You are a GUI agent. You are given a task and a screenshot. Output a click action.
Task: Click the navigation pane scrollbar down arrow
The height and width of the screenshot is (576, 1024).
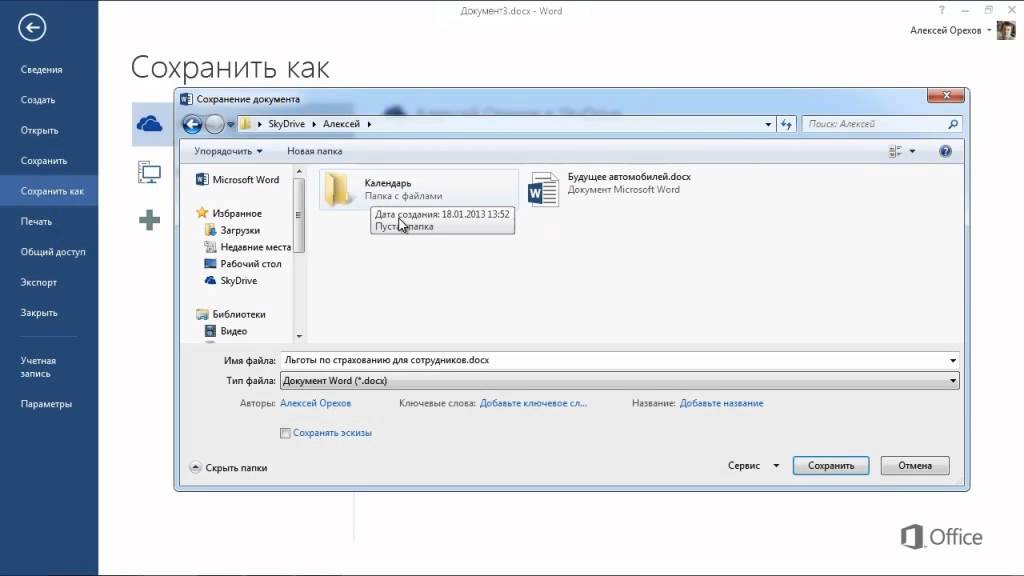299,336
